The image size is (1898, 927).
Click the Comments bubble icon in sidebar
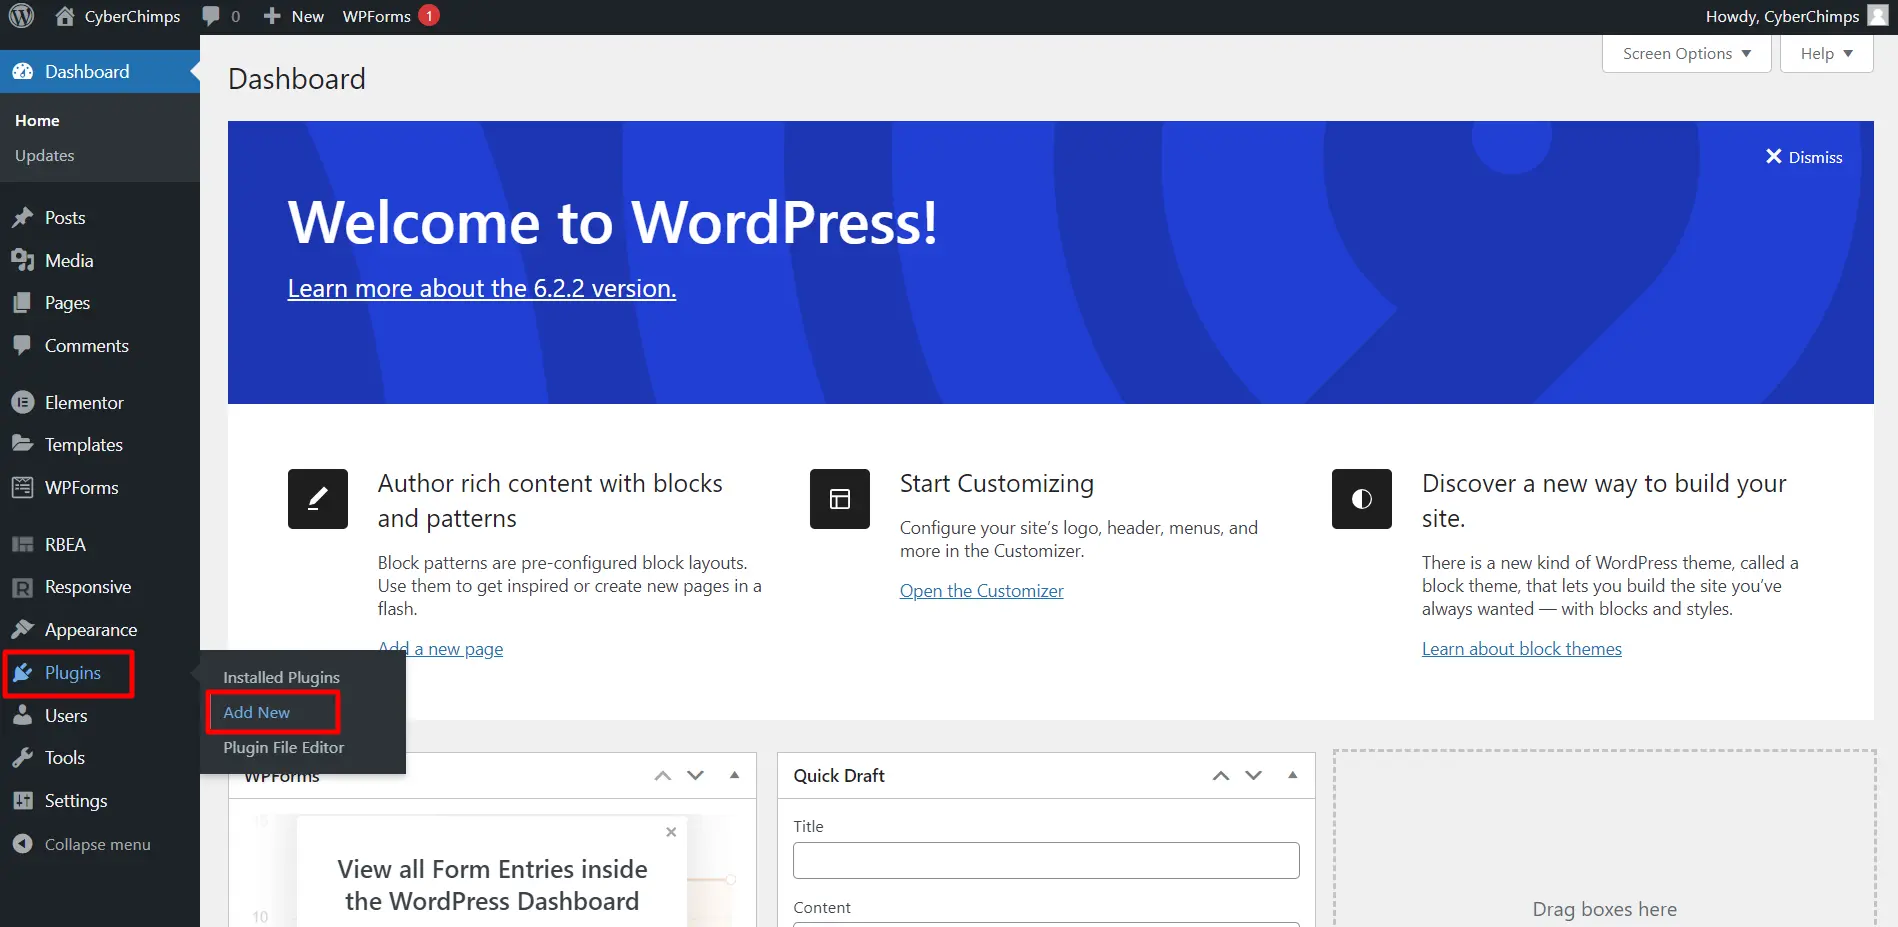23,345
